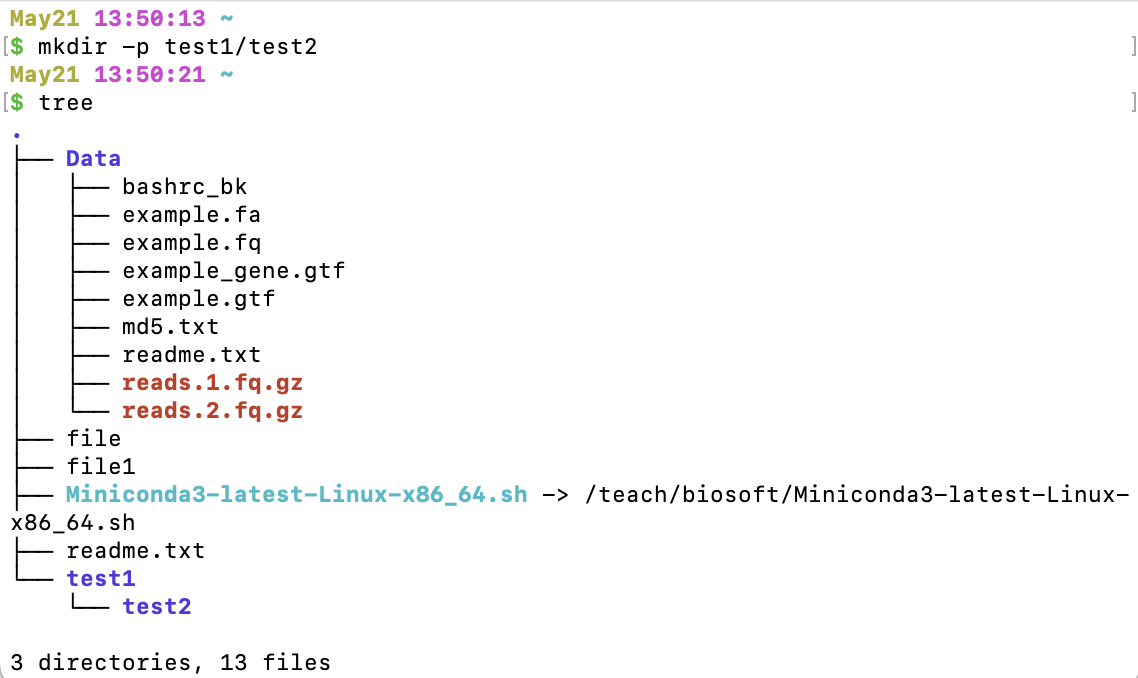Select the file1 entry

click(x=100, y=467)
